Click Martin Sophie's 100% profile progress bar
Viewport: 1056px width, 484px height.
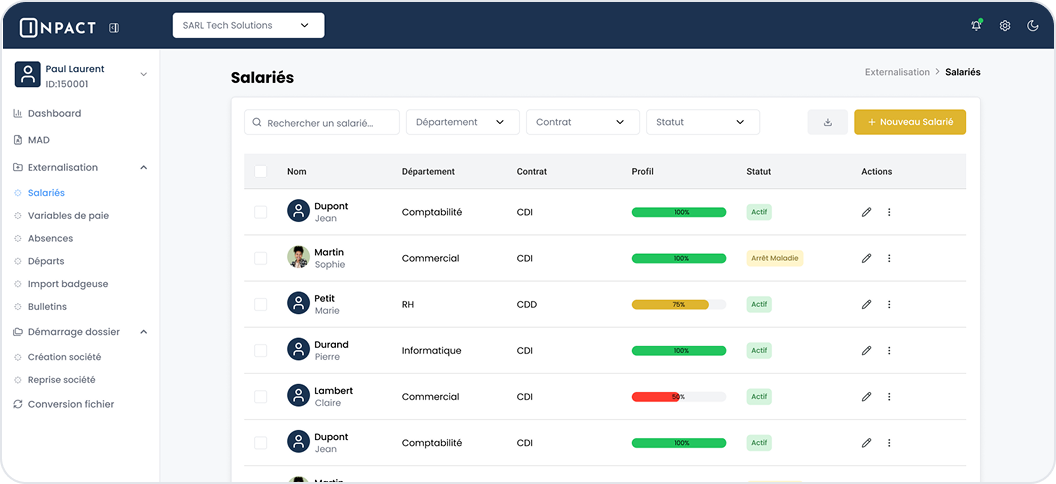coord(679,258)
